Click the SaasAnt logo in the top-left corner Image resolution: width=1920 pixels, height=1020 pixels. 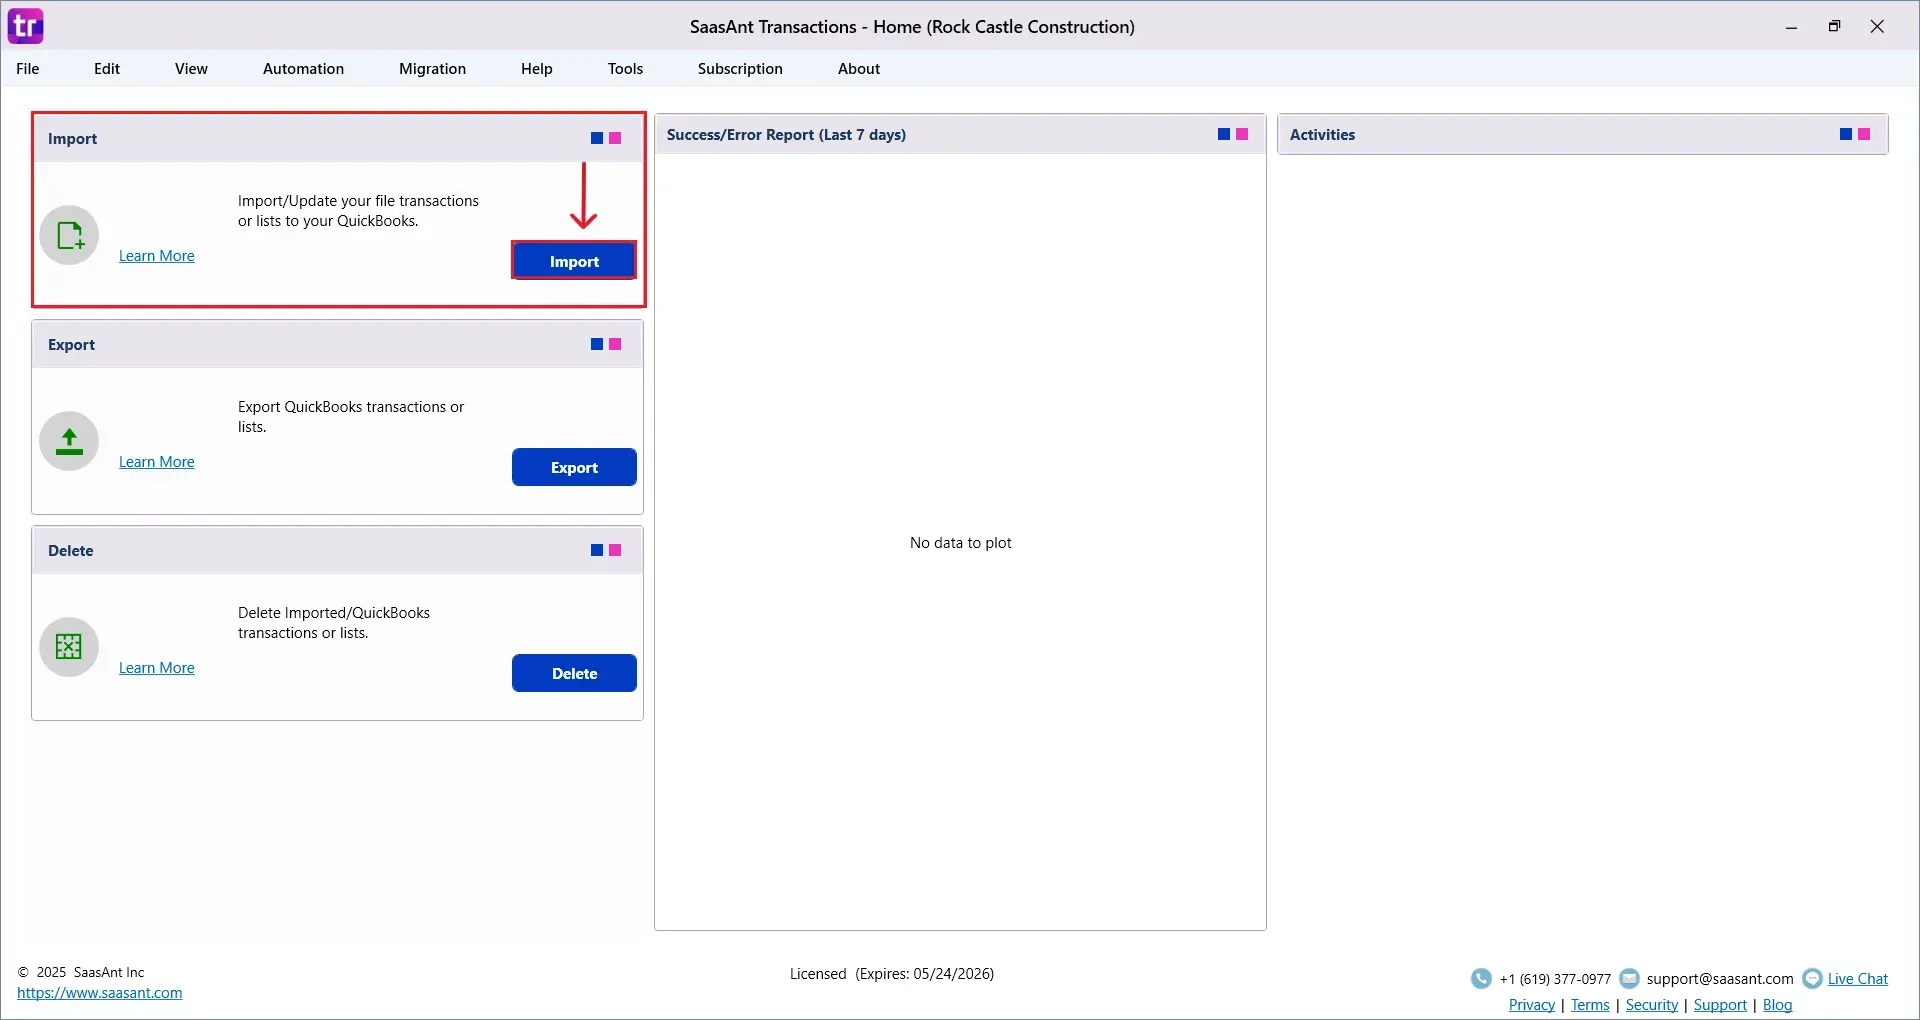pos(25,25)
